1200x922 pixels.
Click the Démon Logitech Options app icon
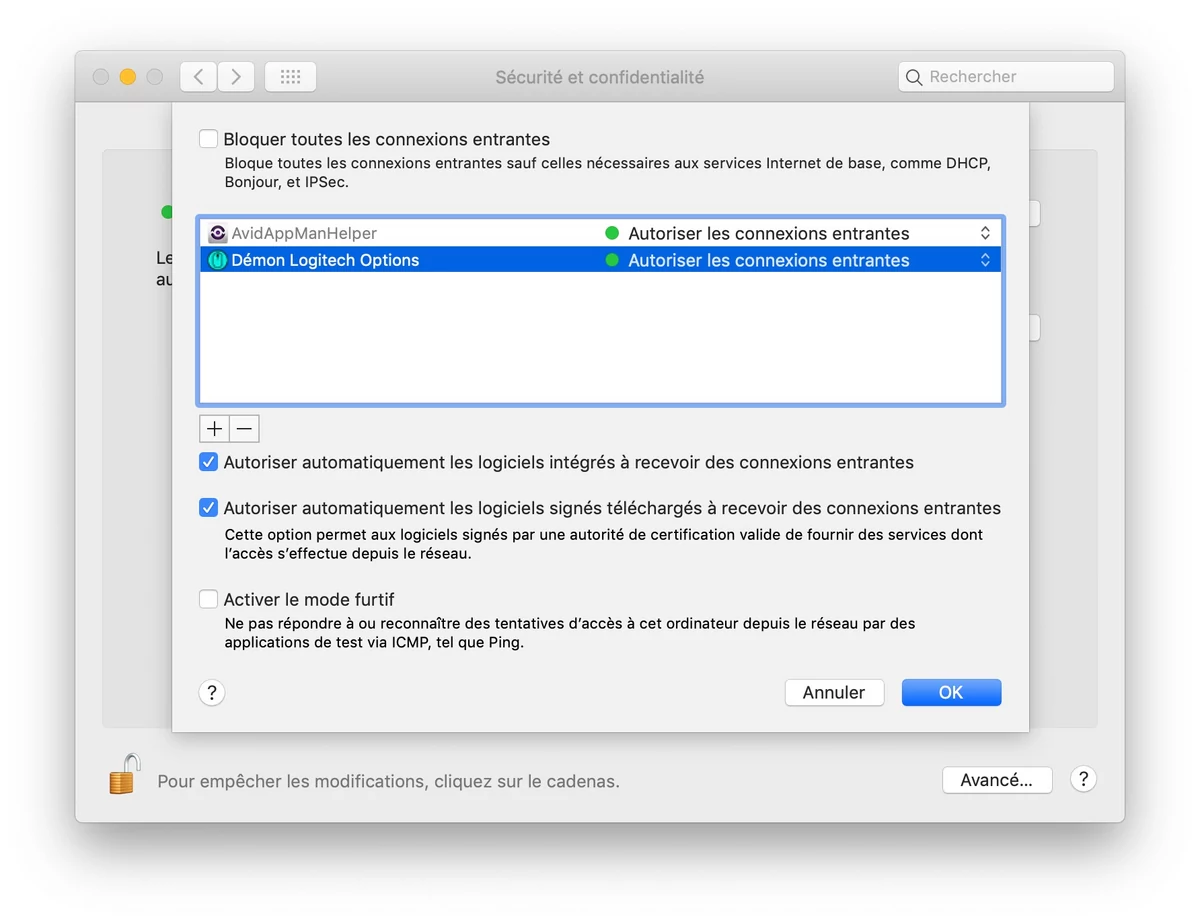pos(218,260)
